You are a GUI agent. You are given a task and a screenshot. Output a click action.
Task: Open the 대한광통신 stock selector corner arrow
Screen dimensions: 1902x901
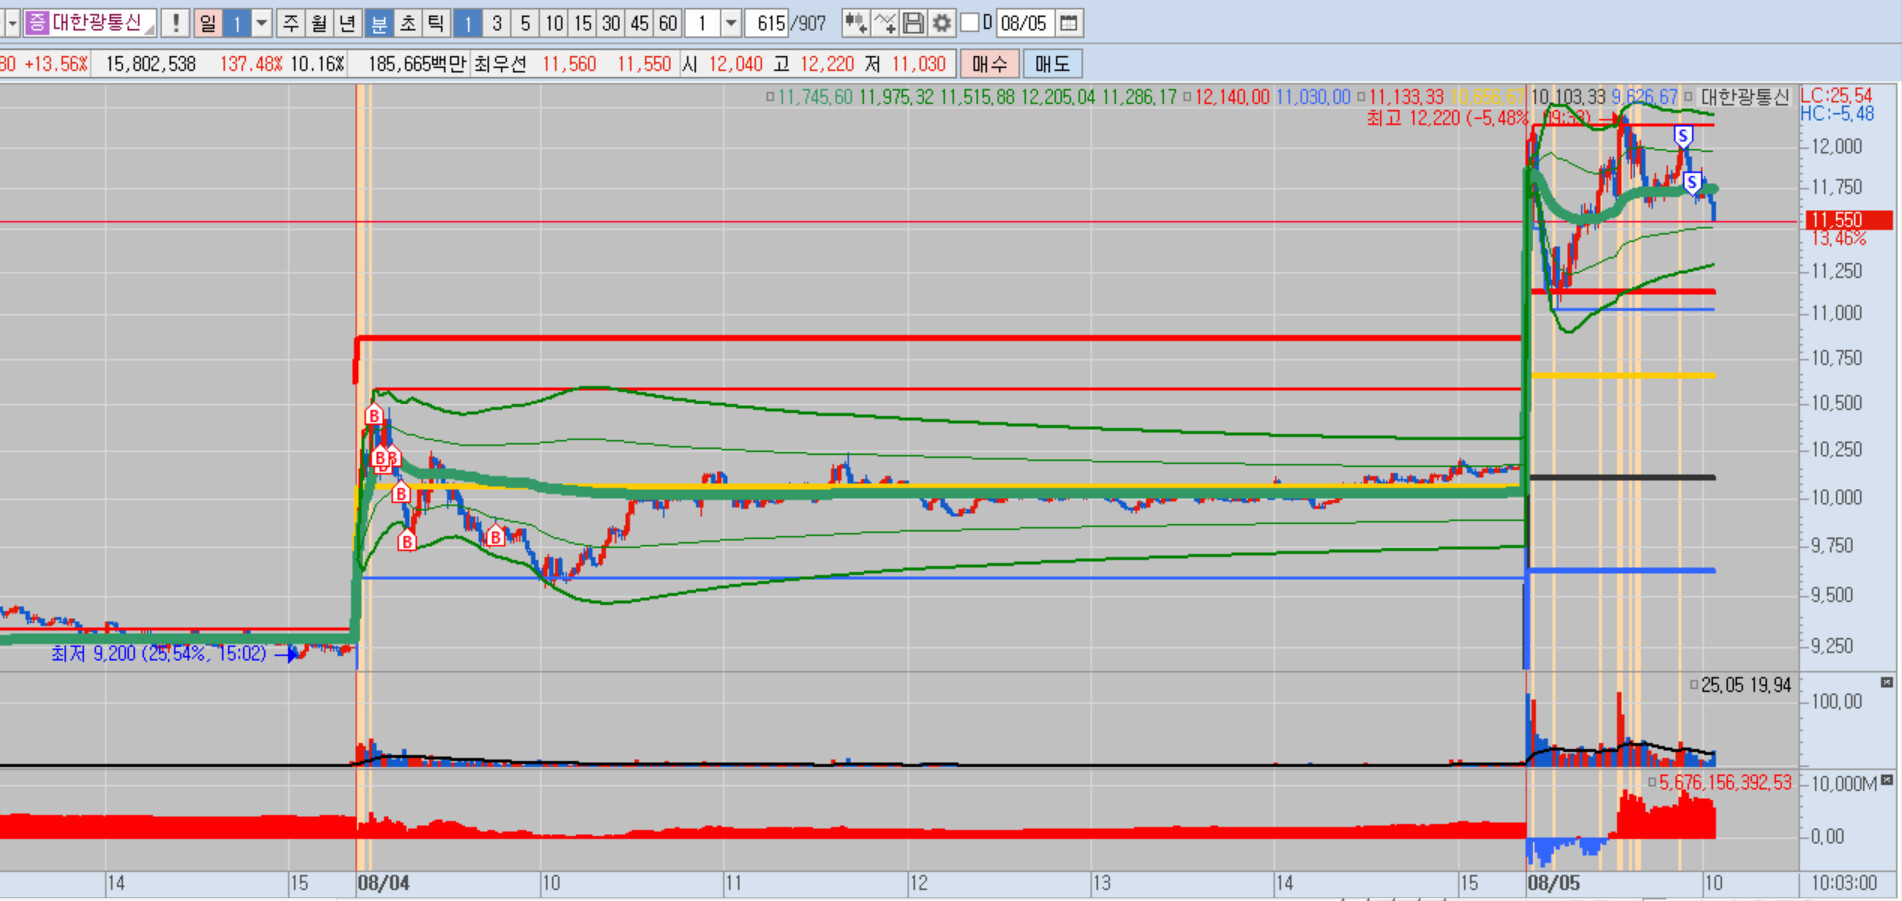(x=150, y=28)
